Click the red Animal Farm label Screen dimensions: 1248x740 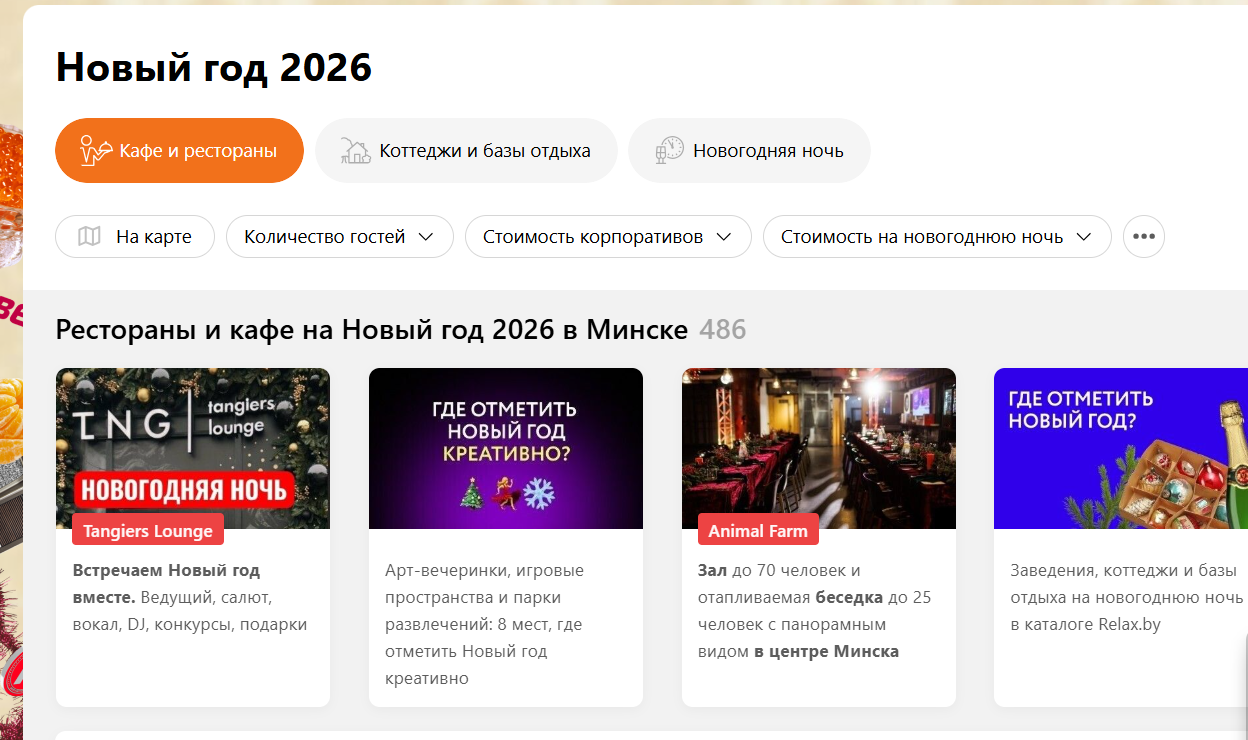tap(758, 530)
